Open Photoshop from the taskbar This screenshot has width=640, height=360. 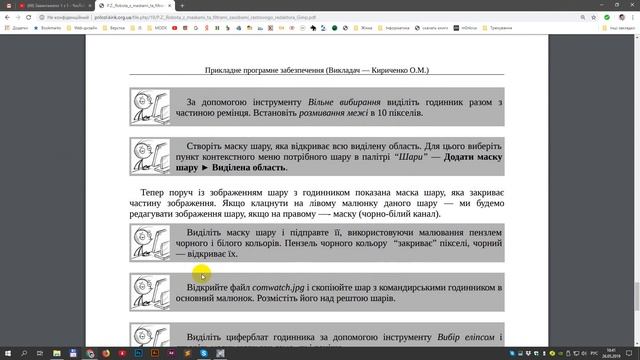click(139, 353)
